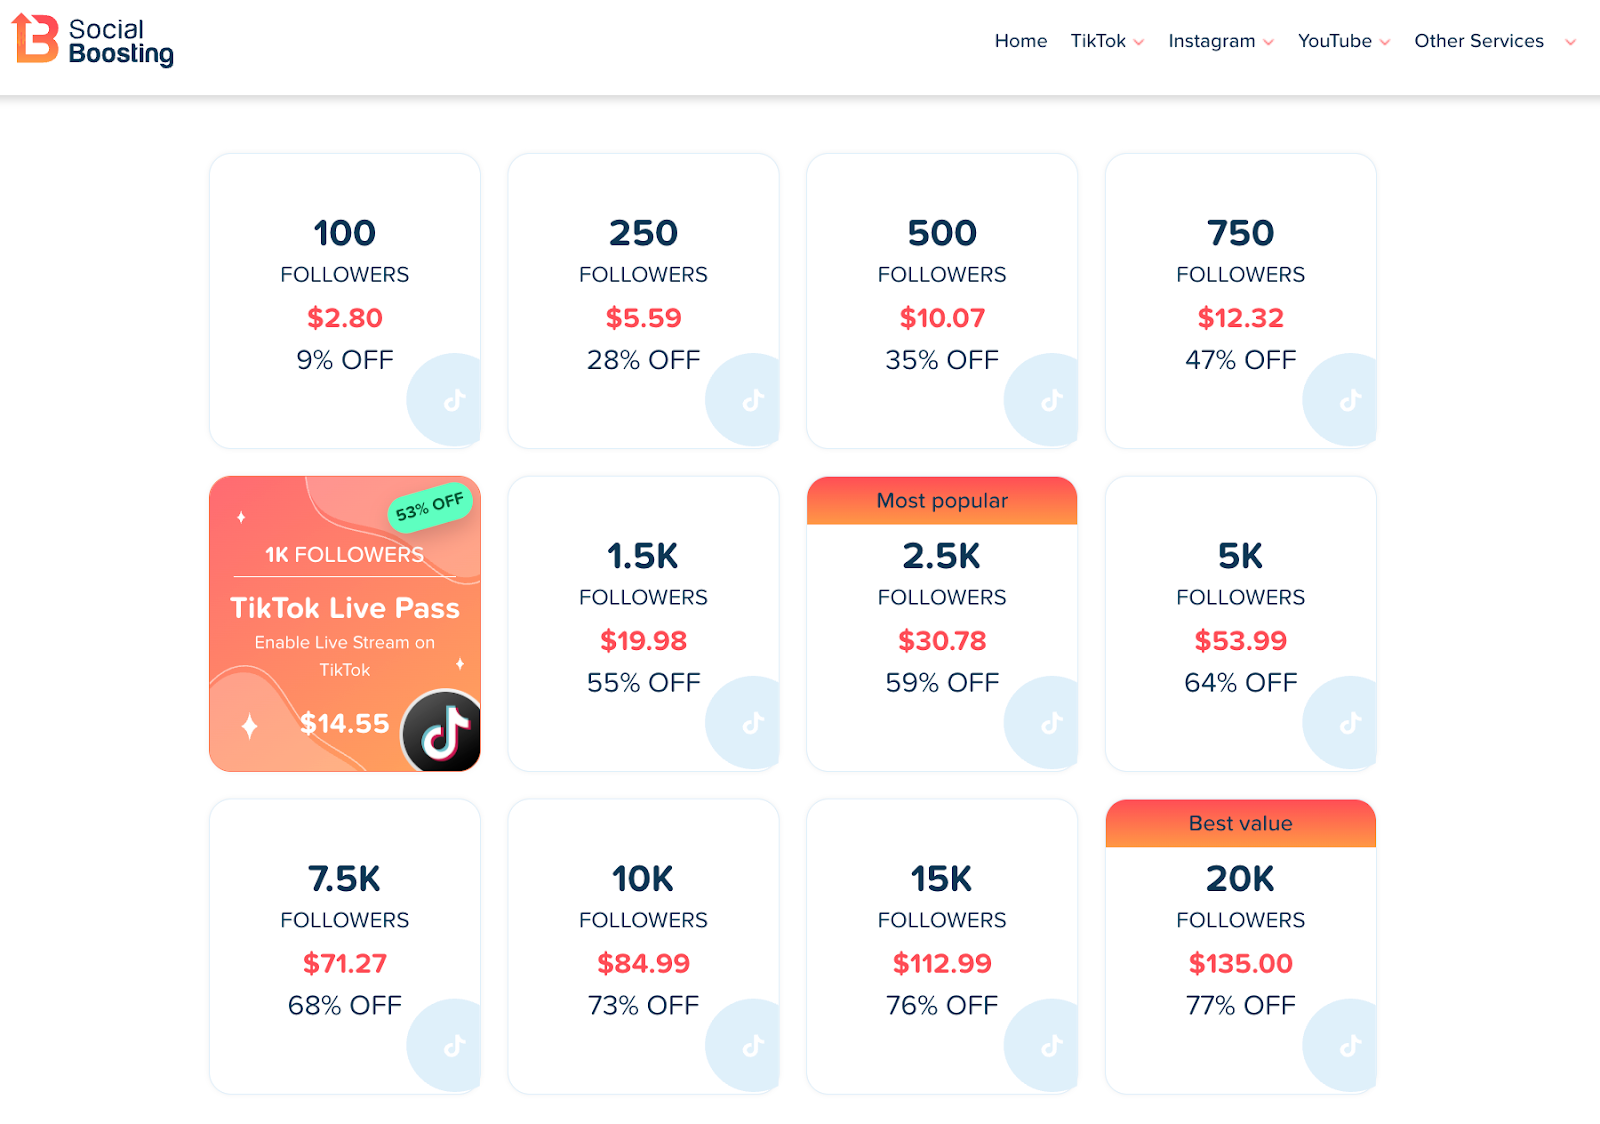Screen dimensions: 1600x1124
Task: Select the 500 followers package price
Action: point(942,318)
